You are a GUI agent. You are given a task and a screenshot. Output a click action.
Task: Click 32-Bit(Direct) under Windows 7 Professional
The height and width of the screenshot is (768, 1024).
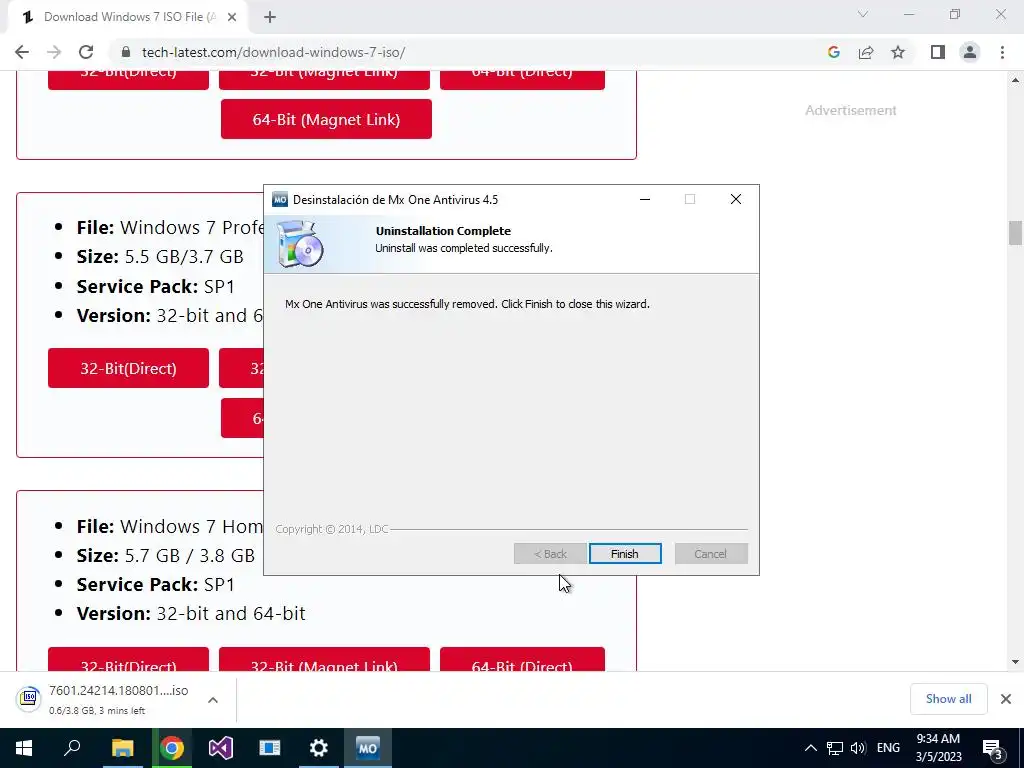click(129, 368)
